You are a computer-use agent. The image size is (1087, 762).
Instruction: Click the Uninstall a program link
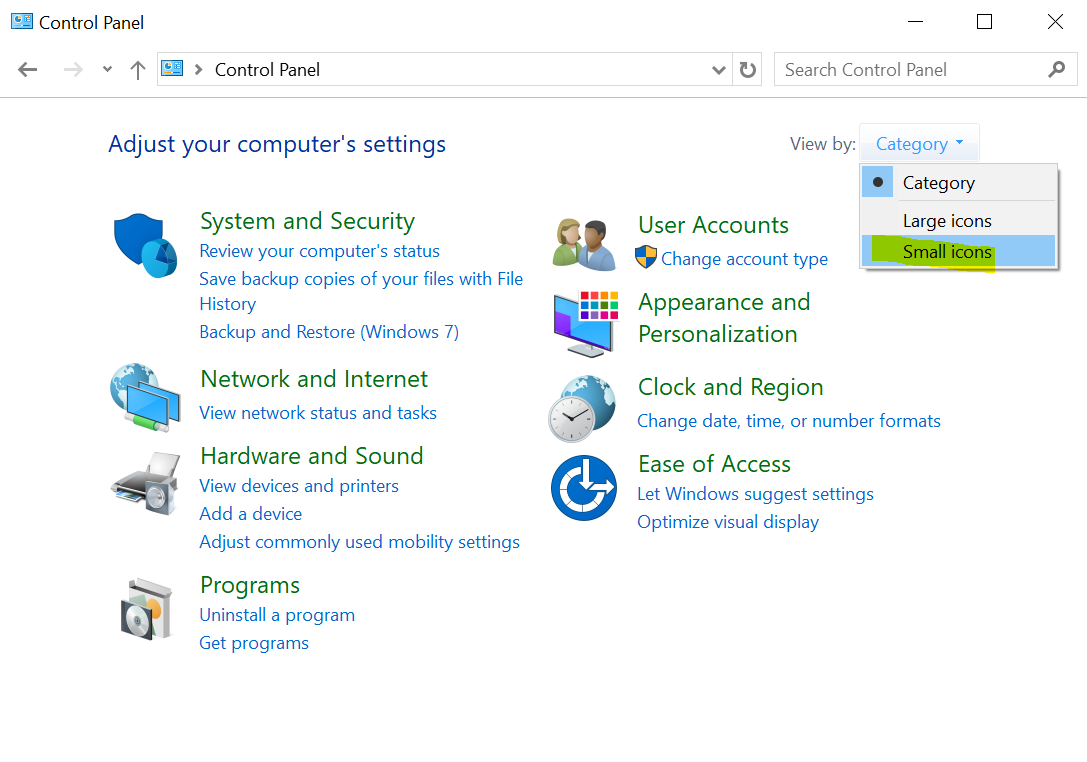coord(277,615)
